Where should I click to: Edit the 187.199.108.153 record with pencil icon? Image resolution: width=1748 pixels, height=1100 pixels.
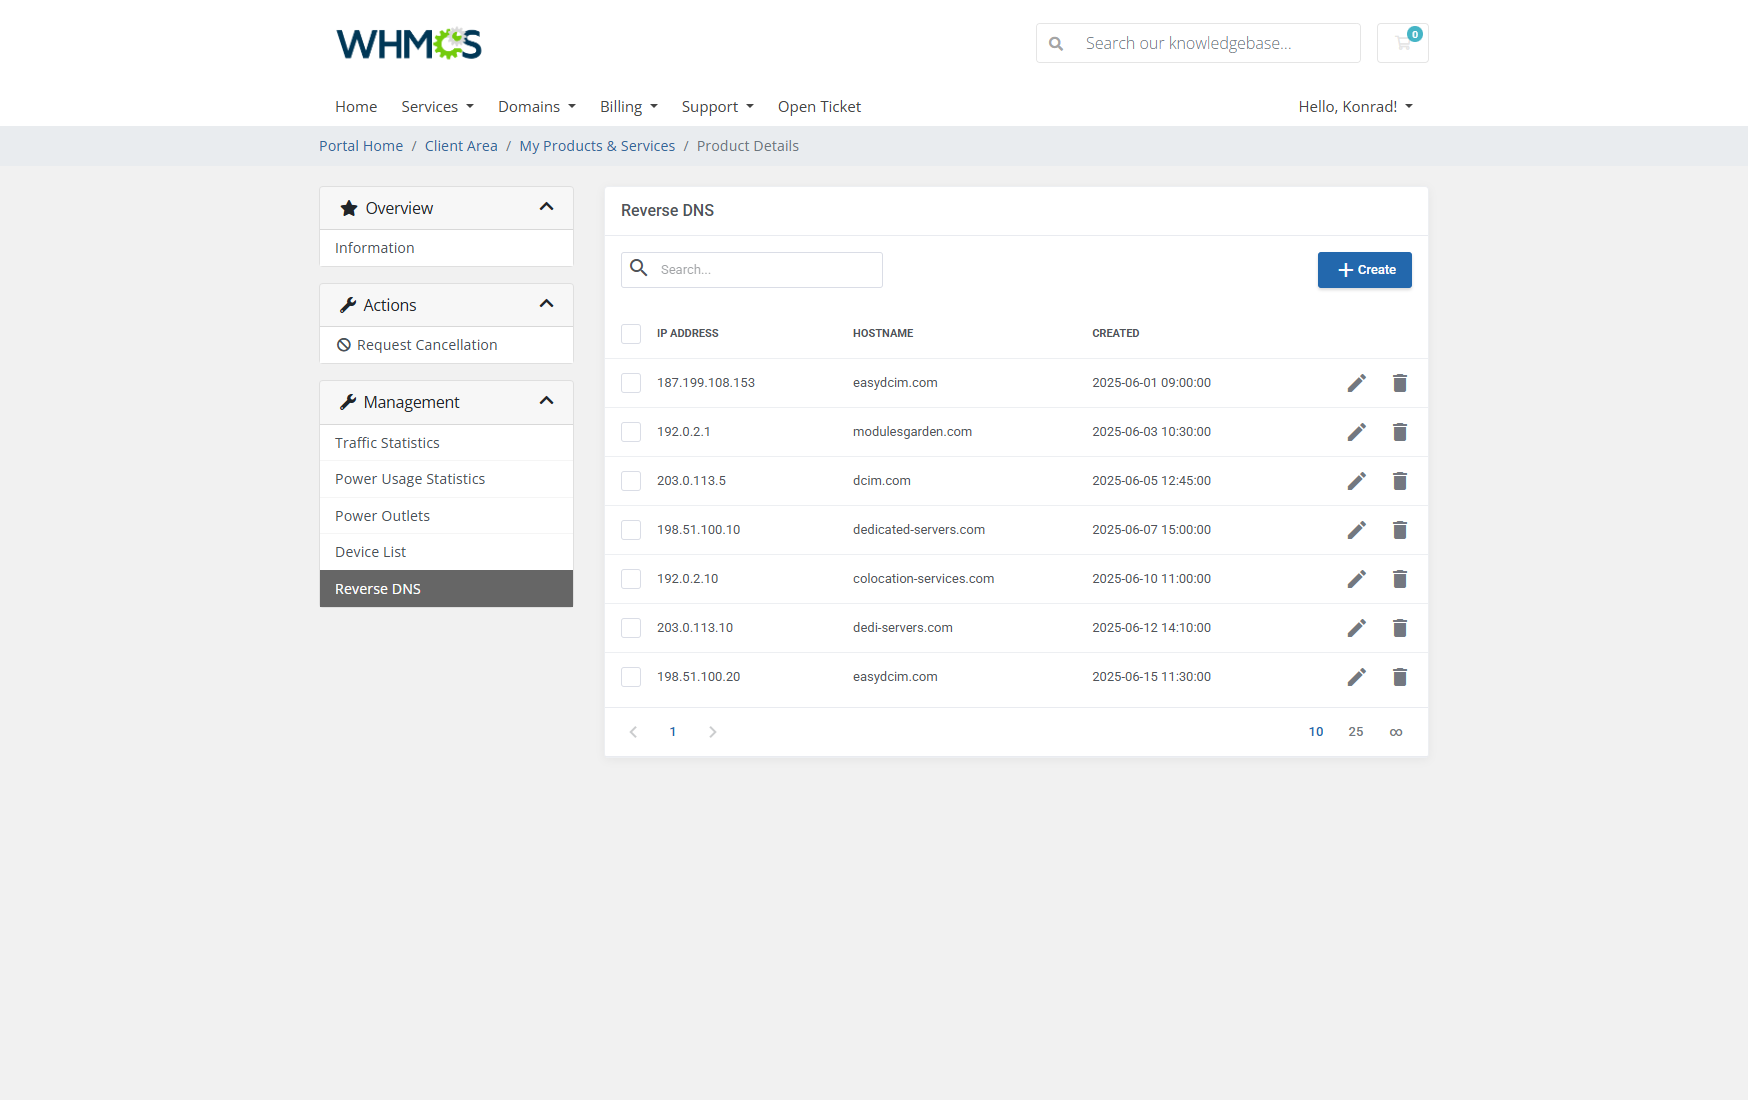1356,383
